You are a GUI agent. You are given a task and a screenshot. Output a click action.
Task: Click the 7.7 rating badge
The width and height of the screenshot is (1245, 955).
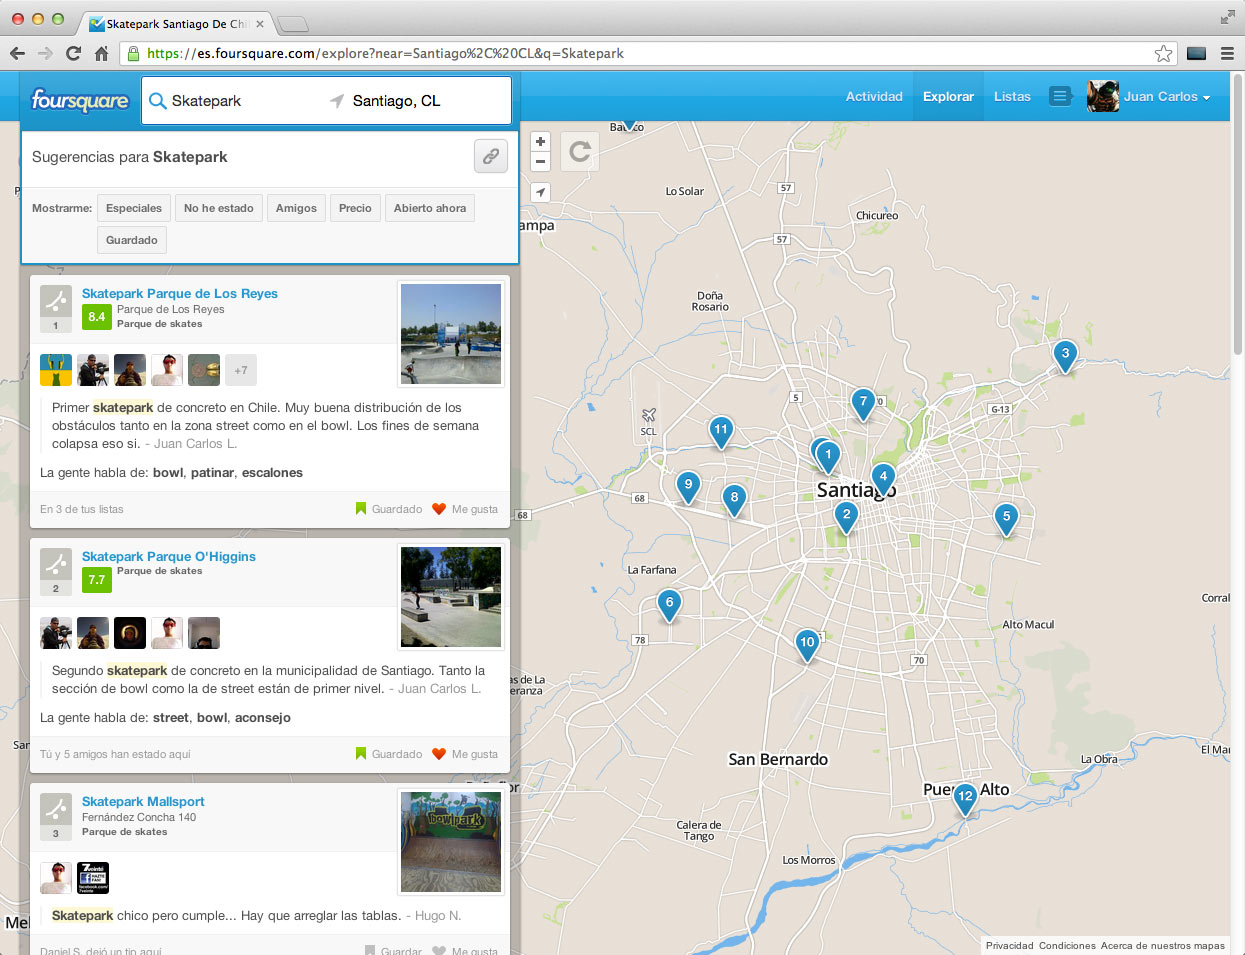[x=96, y=580]
